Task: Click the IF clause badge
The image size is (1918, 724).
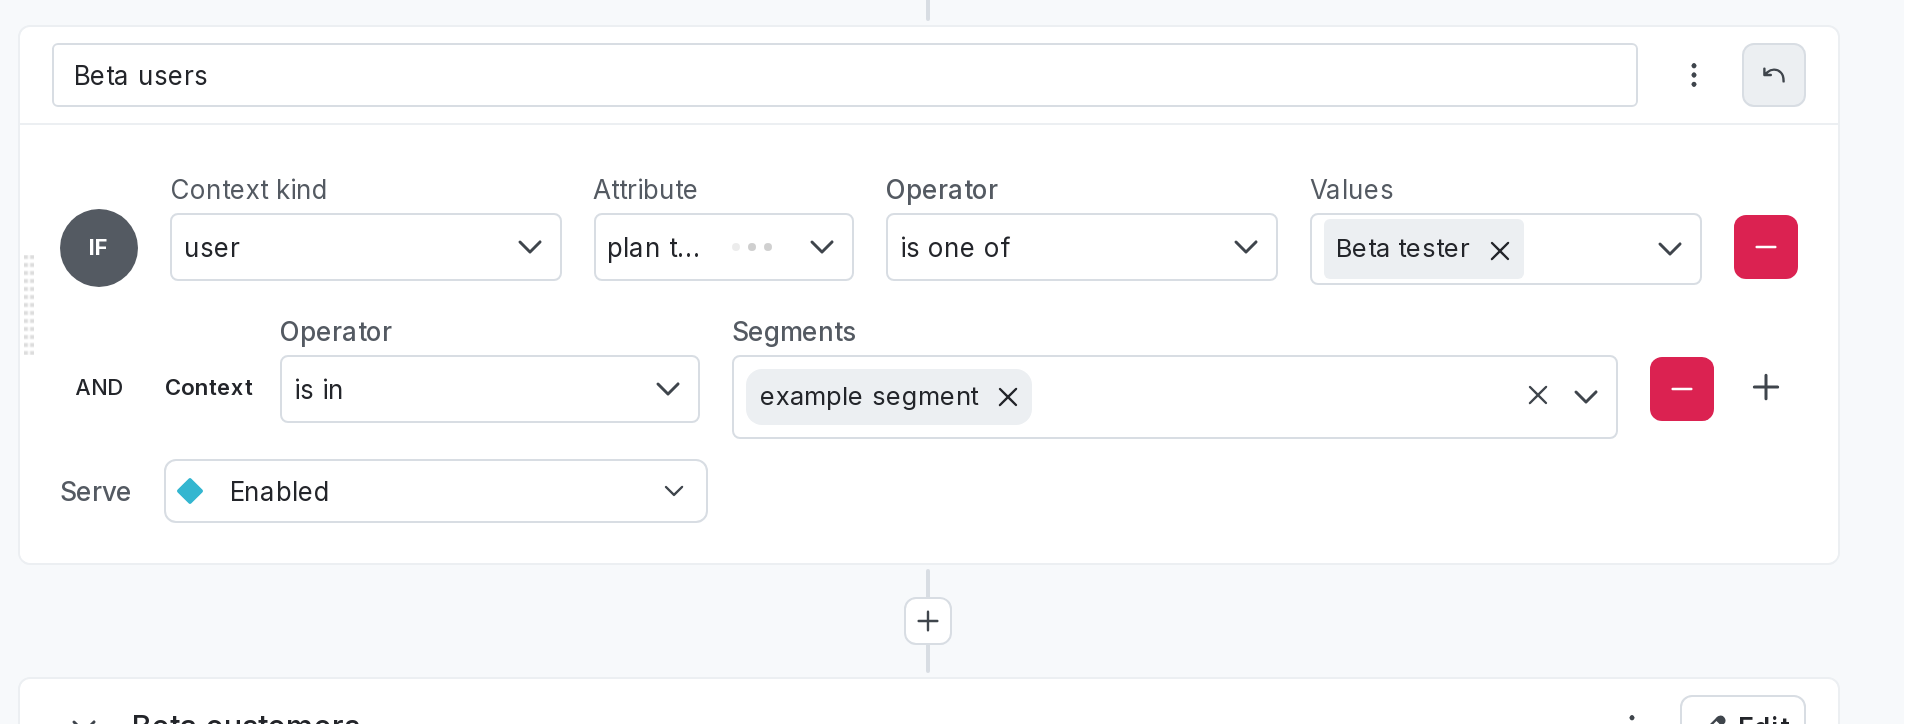Action: point(98,248)
